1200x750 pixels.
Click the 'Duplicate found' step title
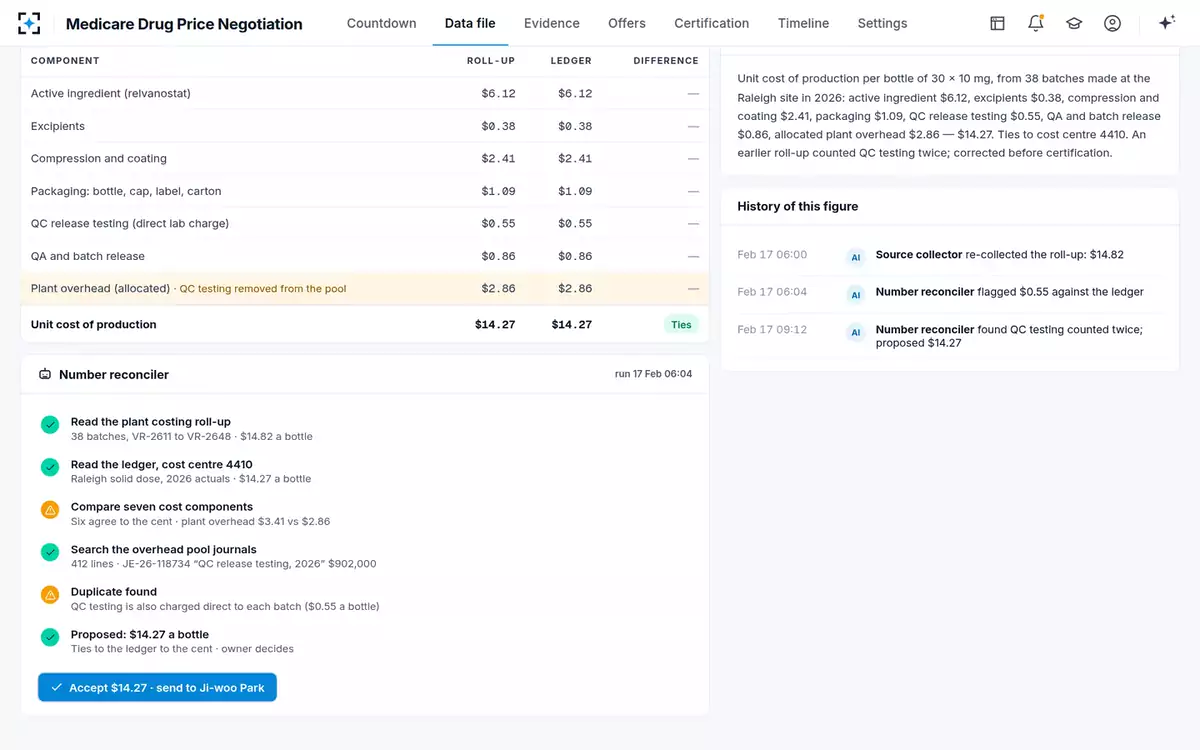[114, 592]
